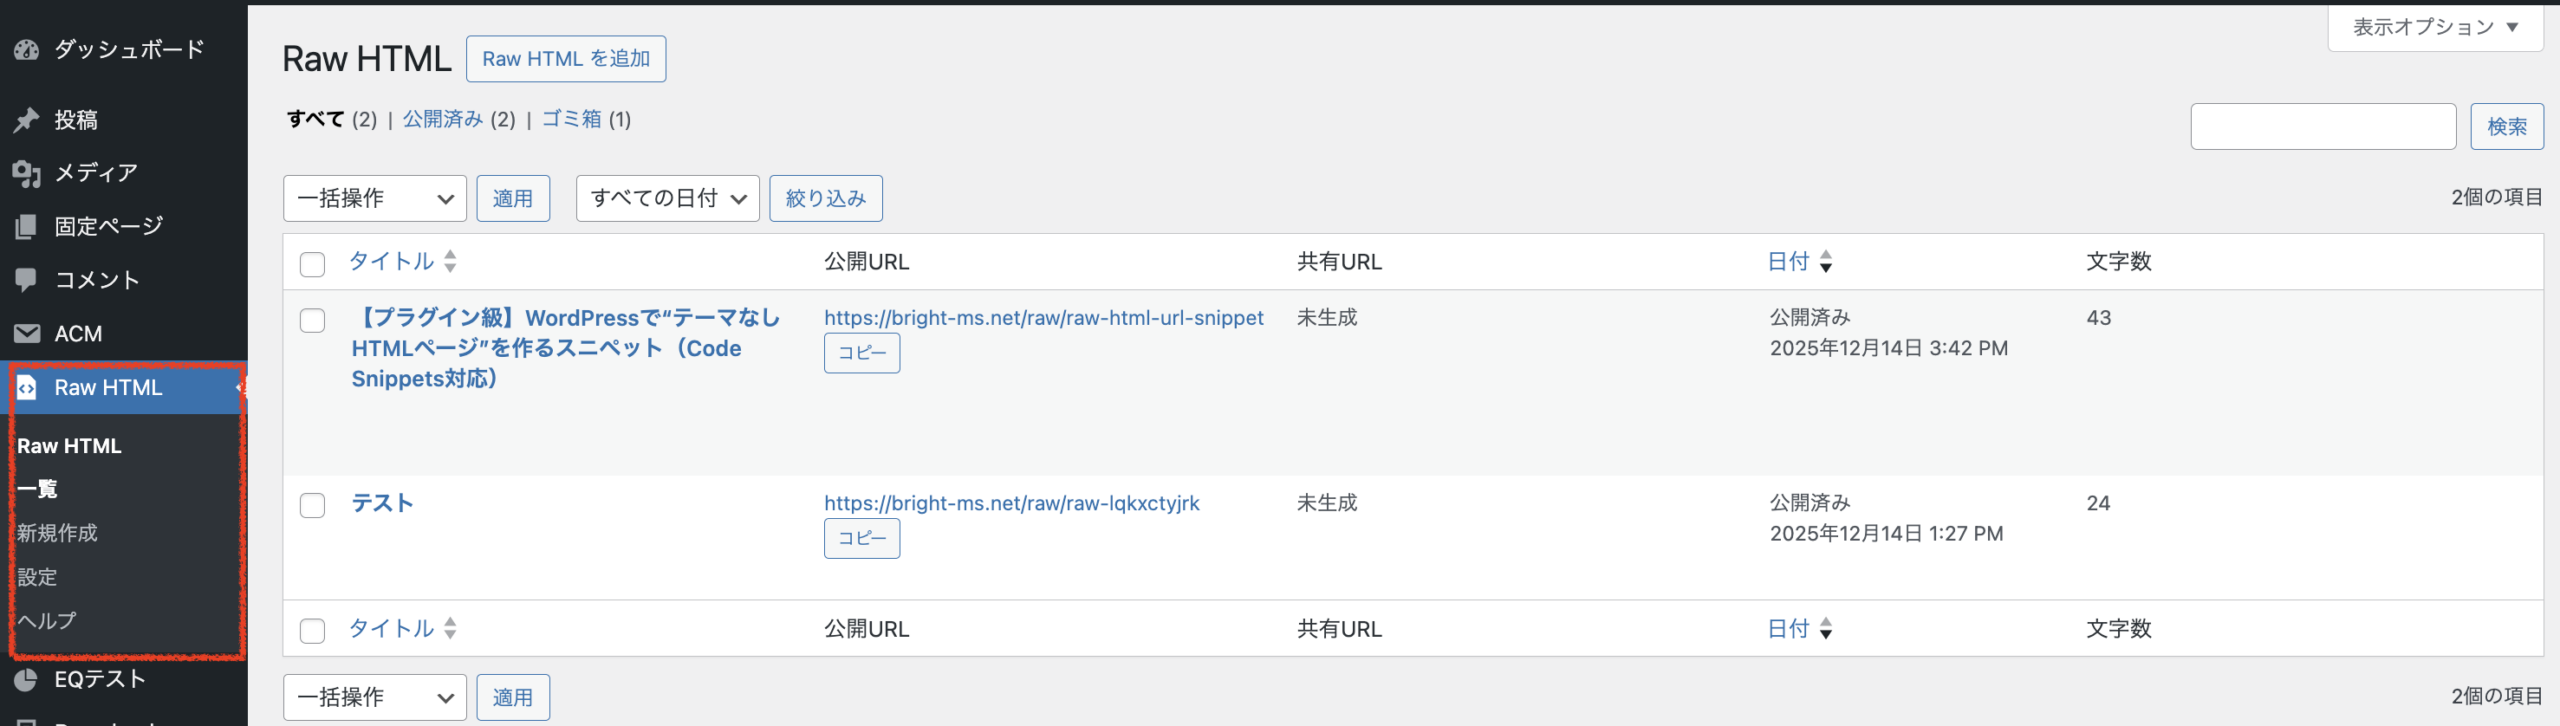Sort by bottom 日付 column header
Screen dimensions: 2560x726
point(1789,628)
